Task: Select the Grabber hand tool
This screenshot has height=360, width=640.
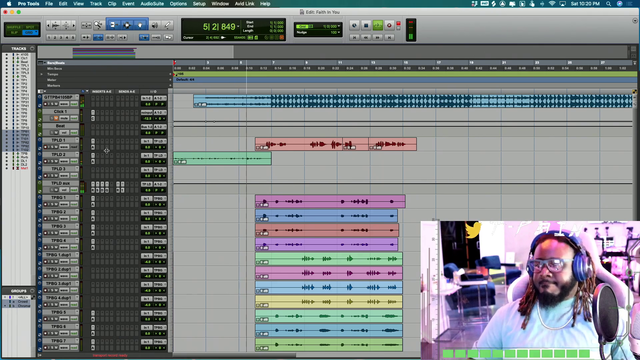Action: (x=140, y=25)
